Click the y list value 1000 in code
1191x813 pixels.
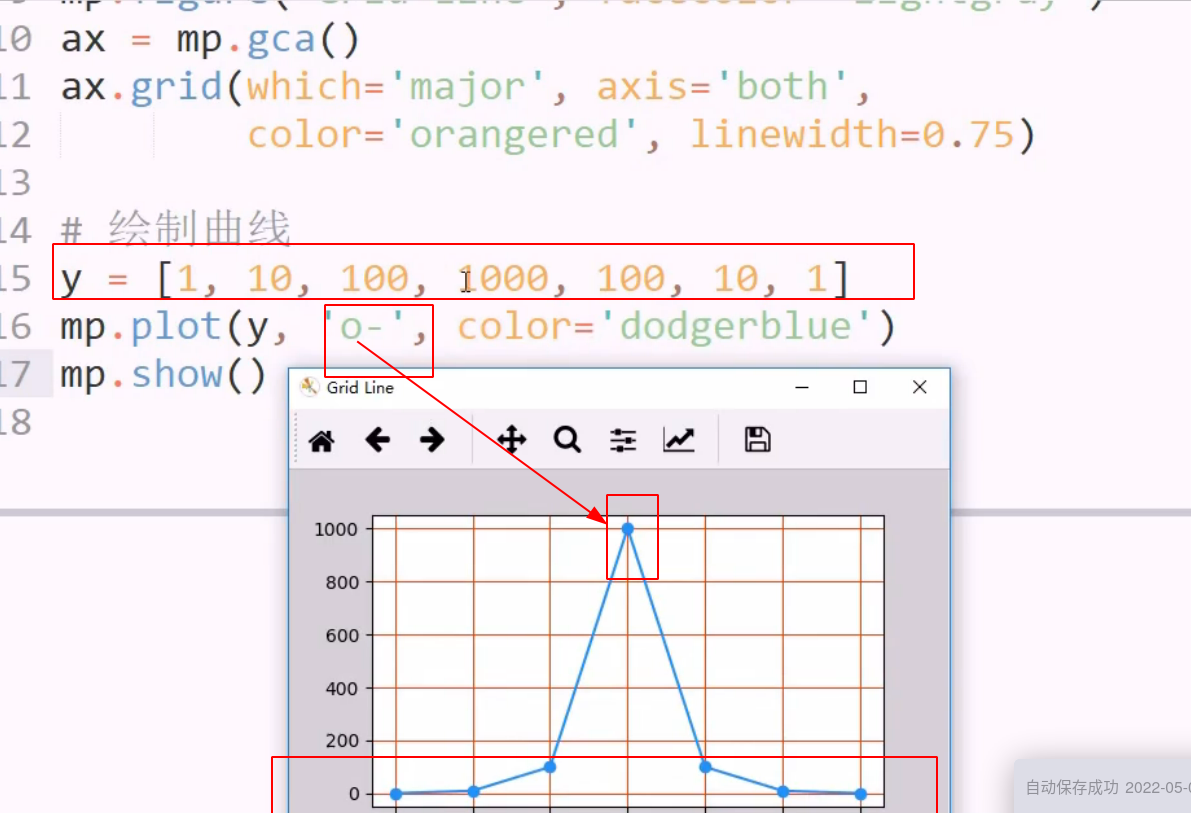point(502,278)
